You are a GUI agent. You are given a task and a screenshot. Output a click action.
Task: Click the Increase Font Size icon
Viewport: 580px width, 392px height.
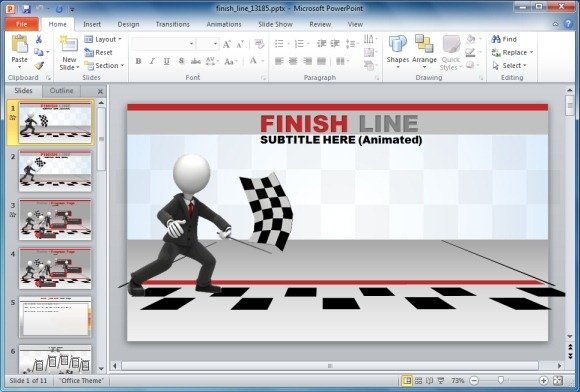click(x=227, y=44)
